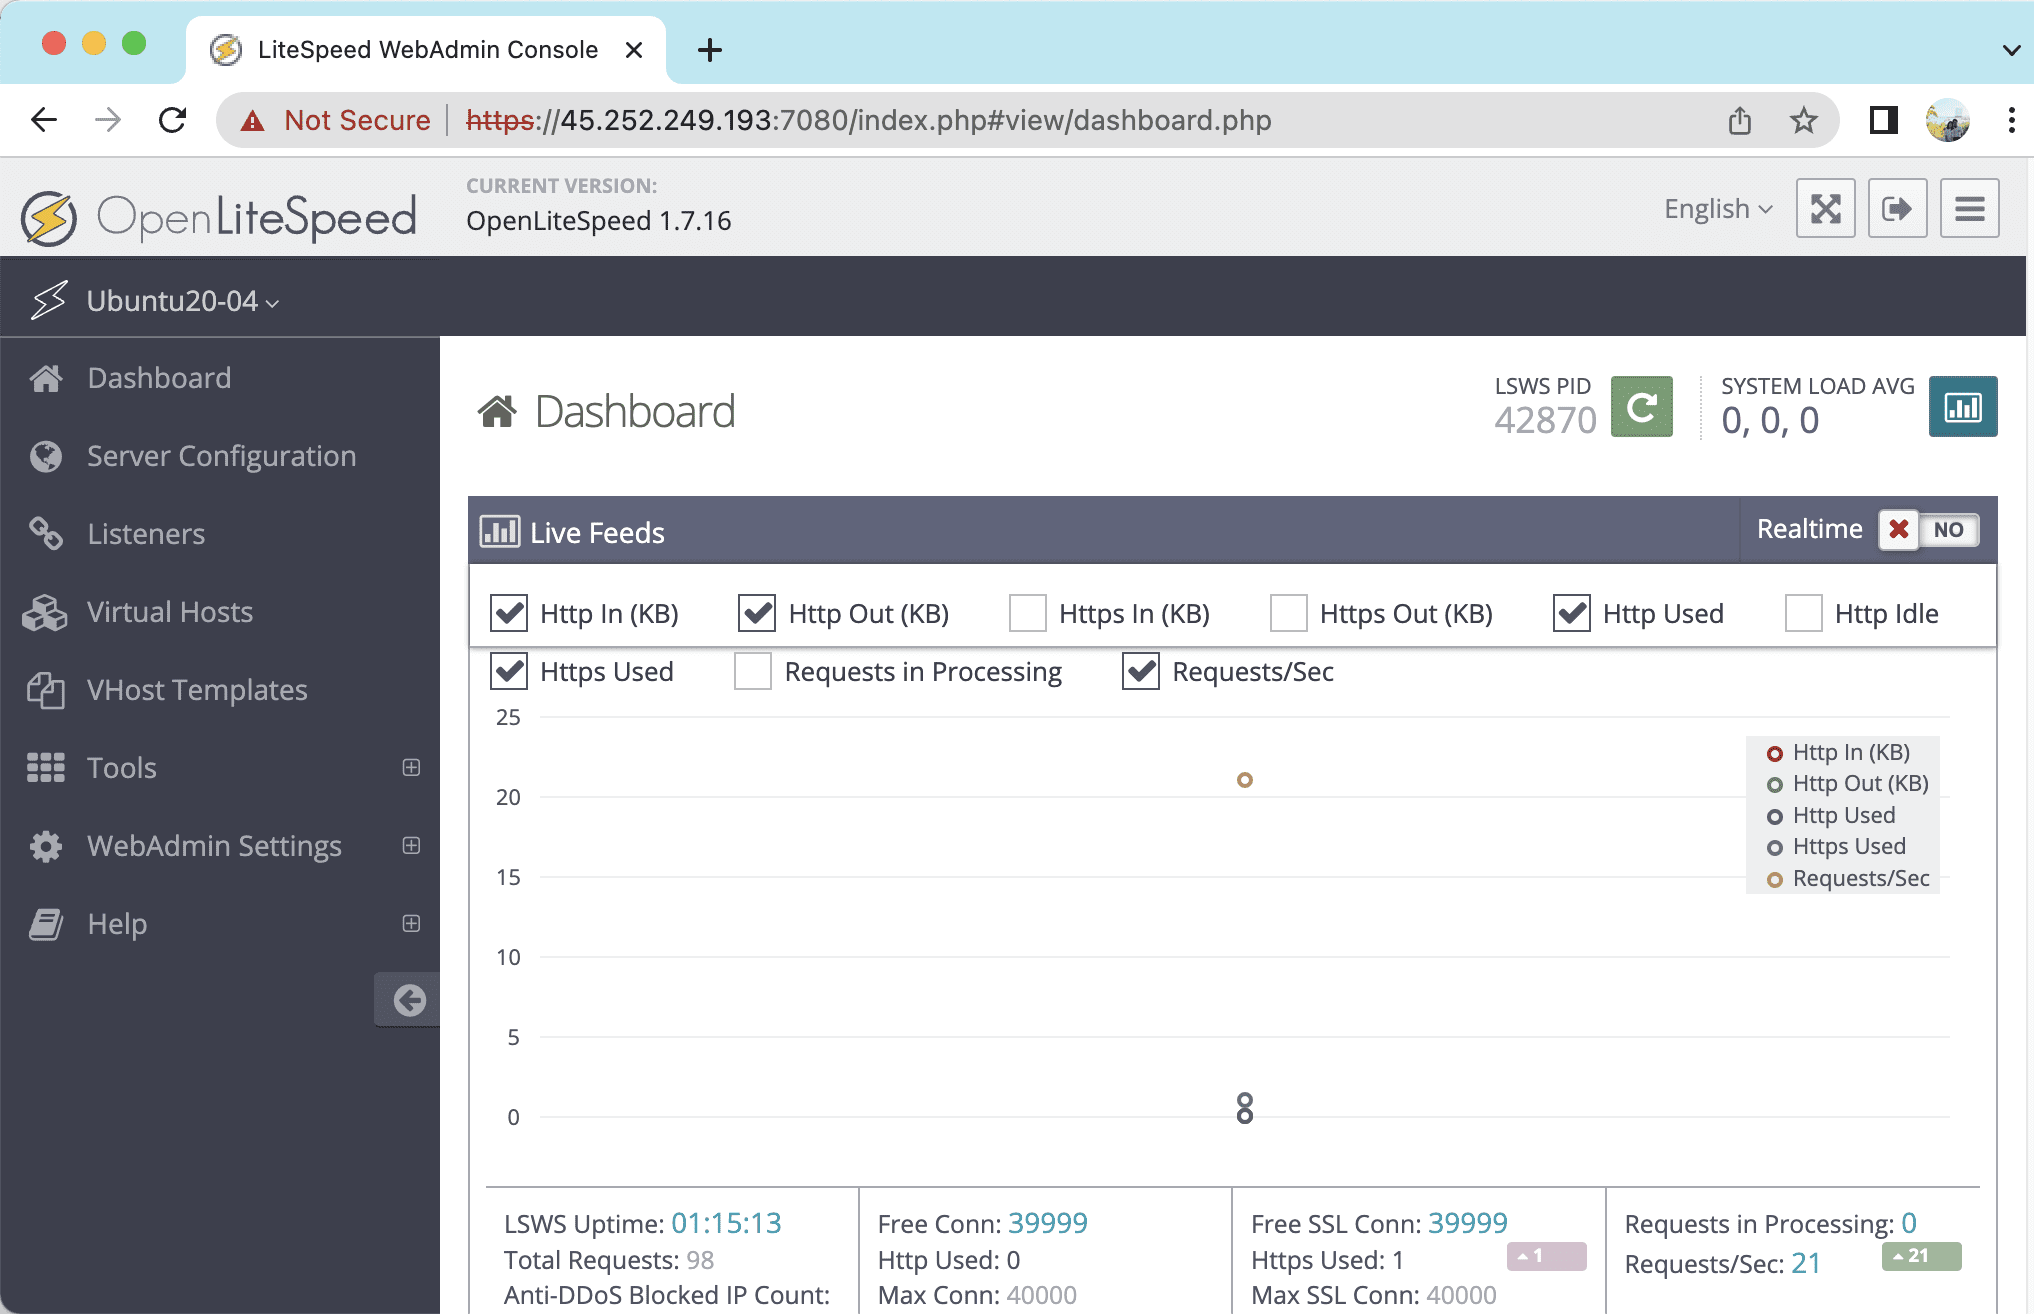Enable the Https Out (KB) checkbox
Image resolution: width=2034 pixels, height=1314 pixels.
point(1289,613)
